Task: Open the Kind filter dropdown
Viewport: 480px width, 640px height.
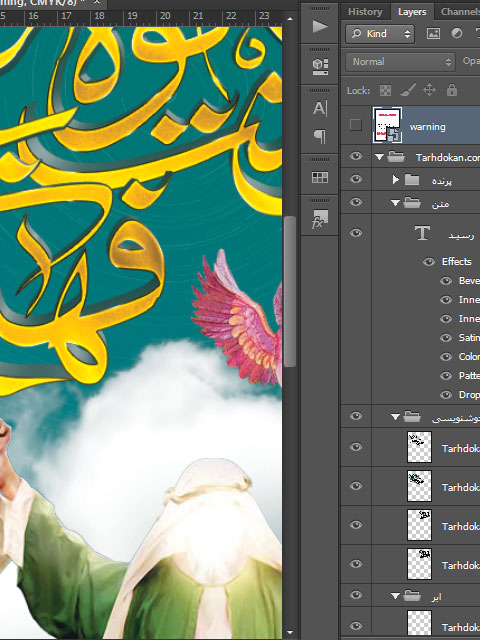Action: point(380,34)
